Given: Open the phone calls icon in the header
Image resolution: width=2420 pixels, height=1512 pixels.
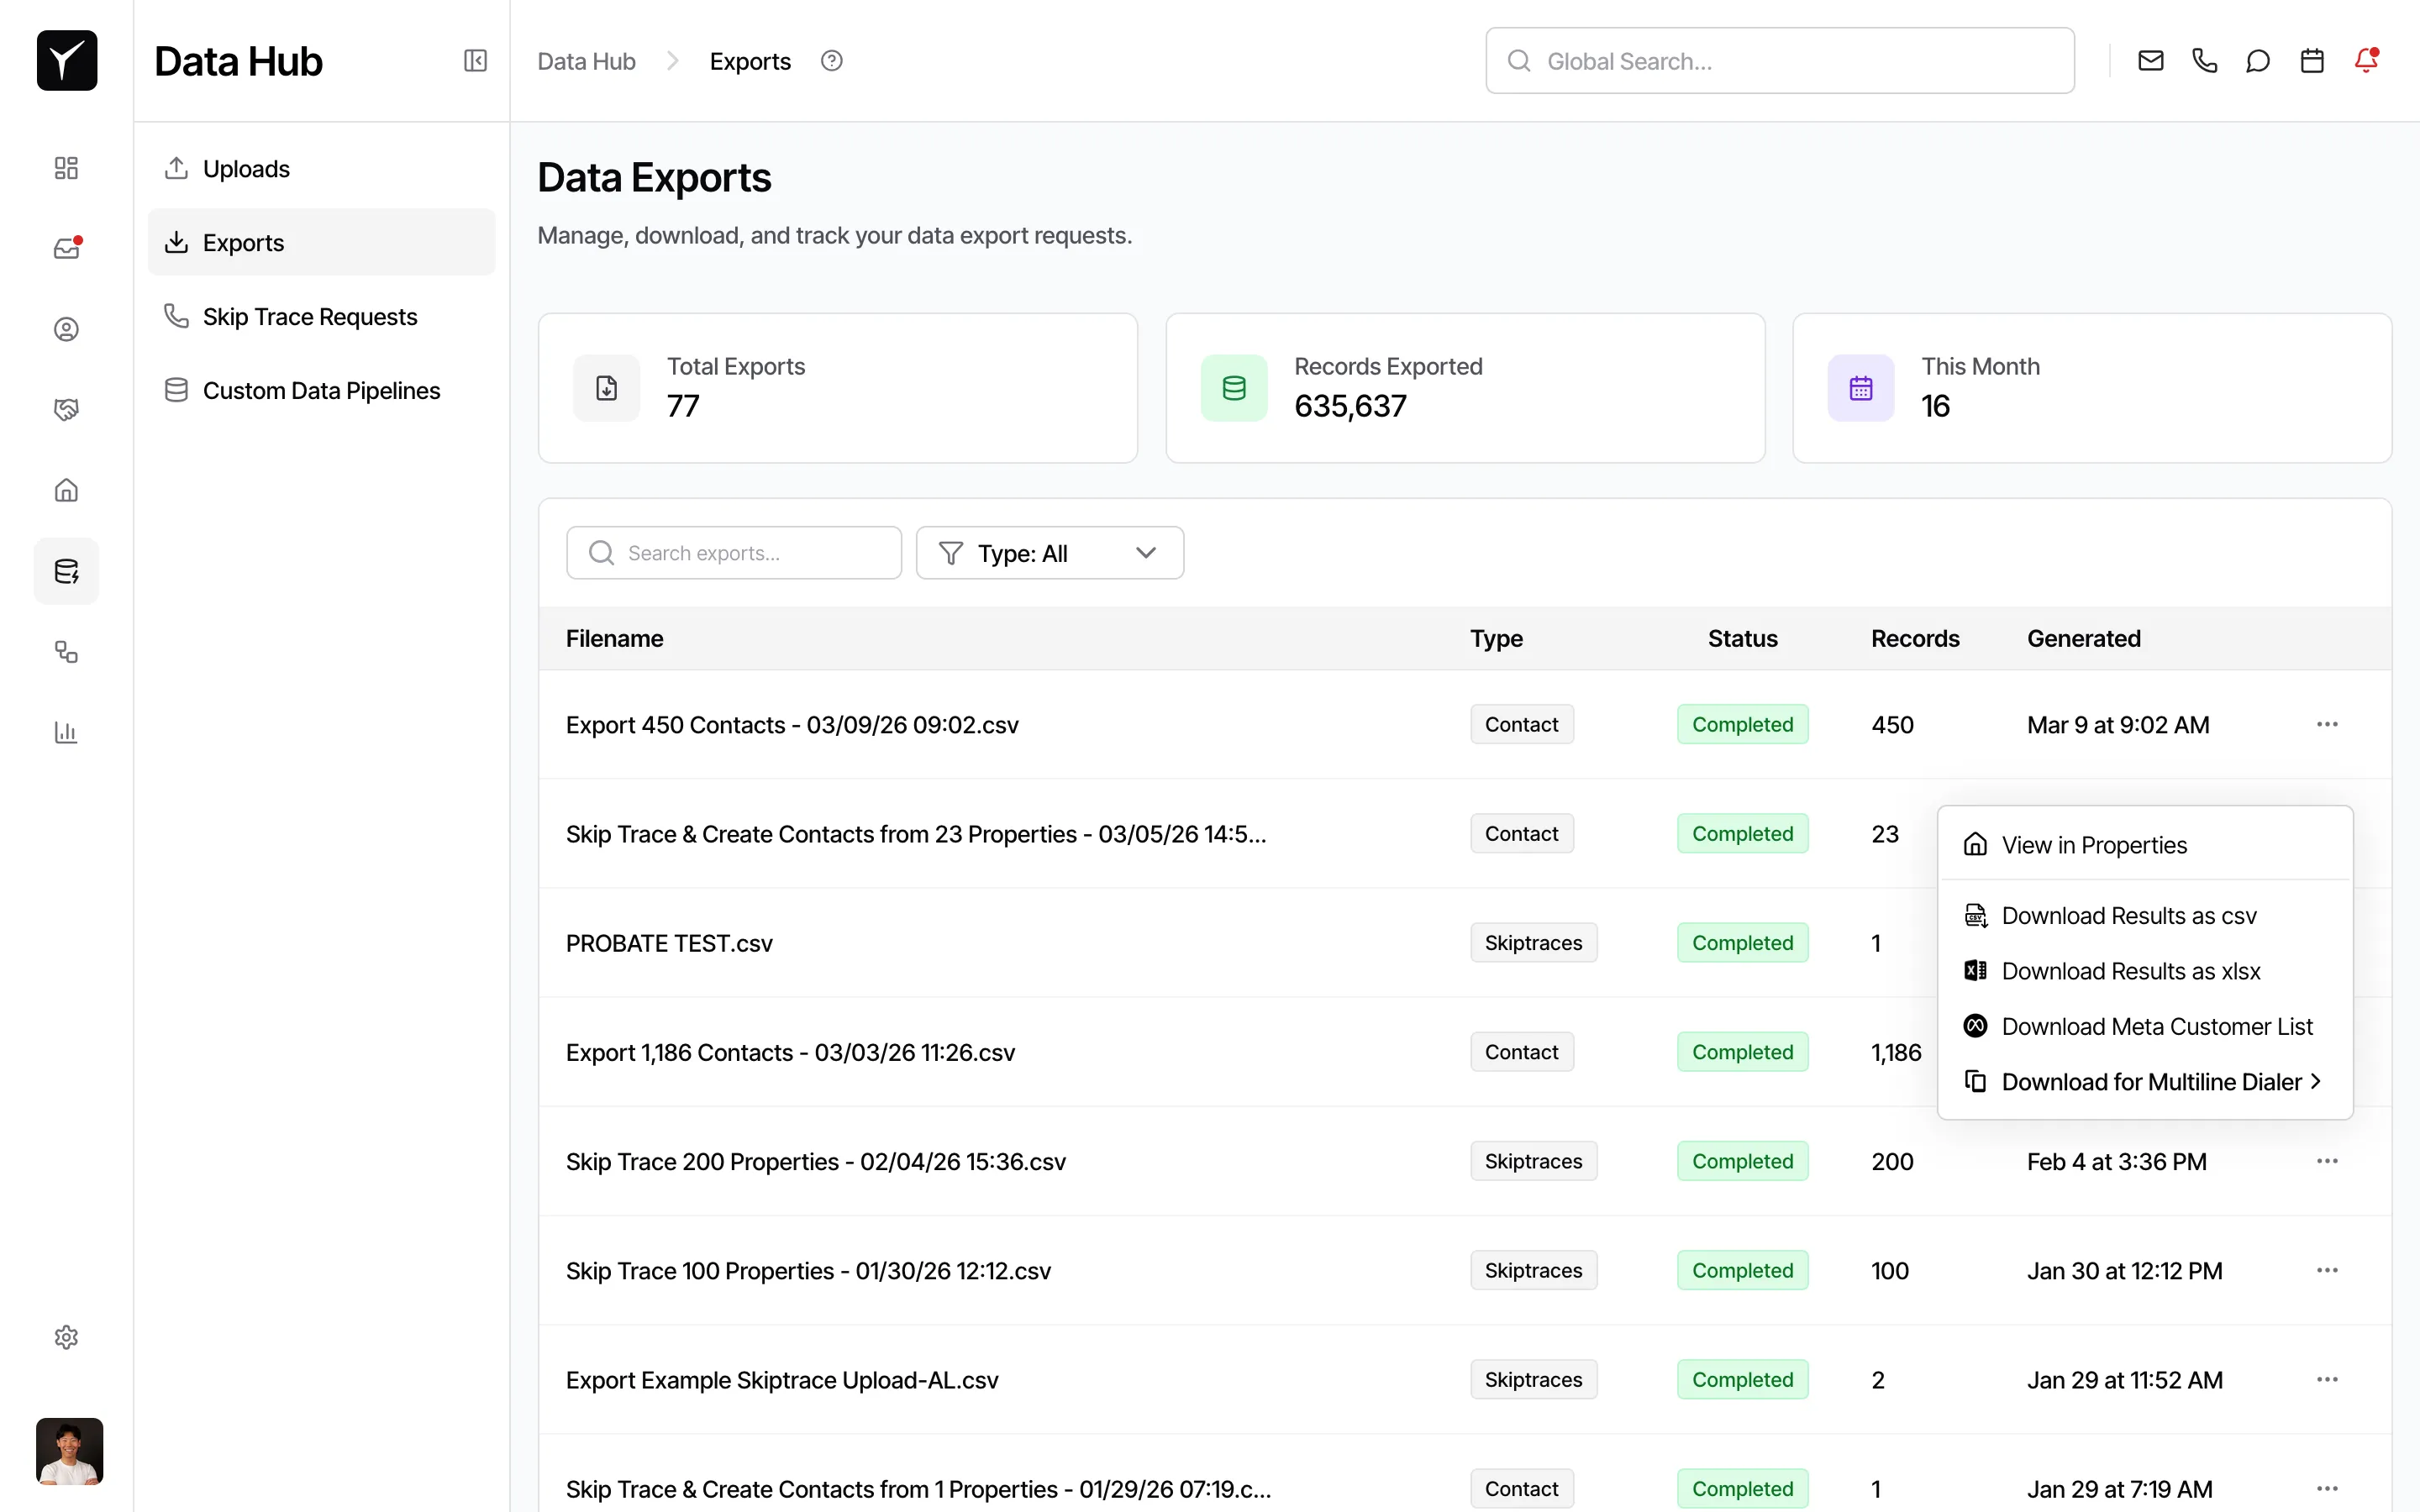Looking at the screenshot, I should pyautogui.click(x=2204, y=60).
